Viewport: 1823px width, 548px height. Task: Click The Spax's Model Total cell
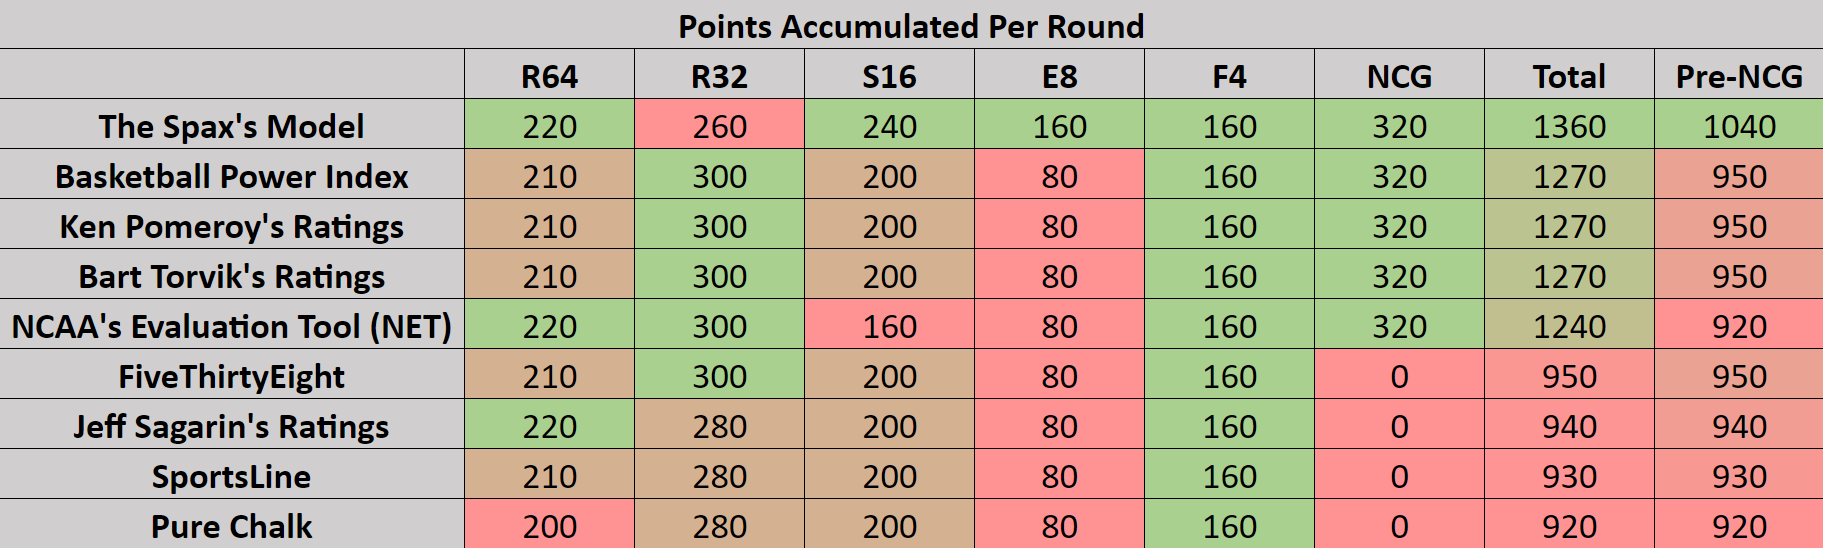point(1569,126)
